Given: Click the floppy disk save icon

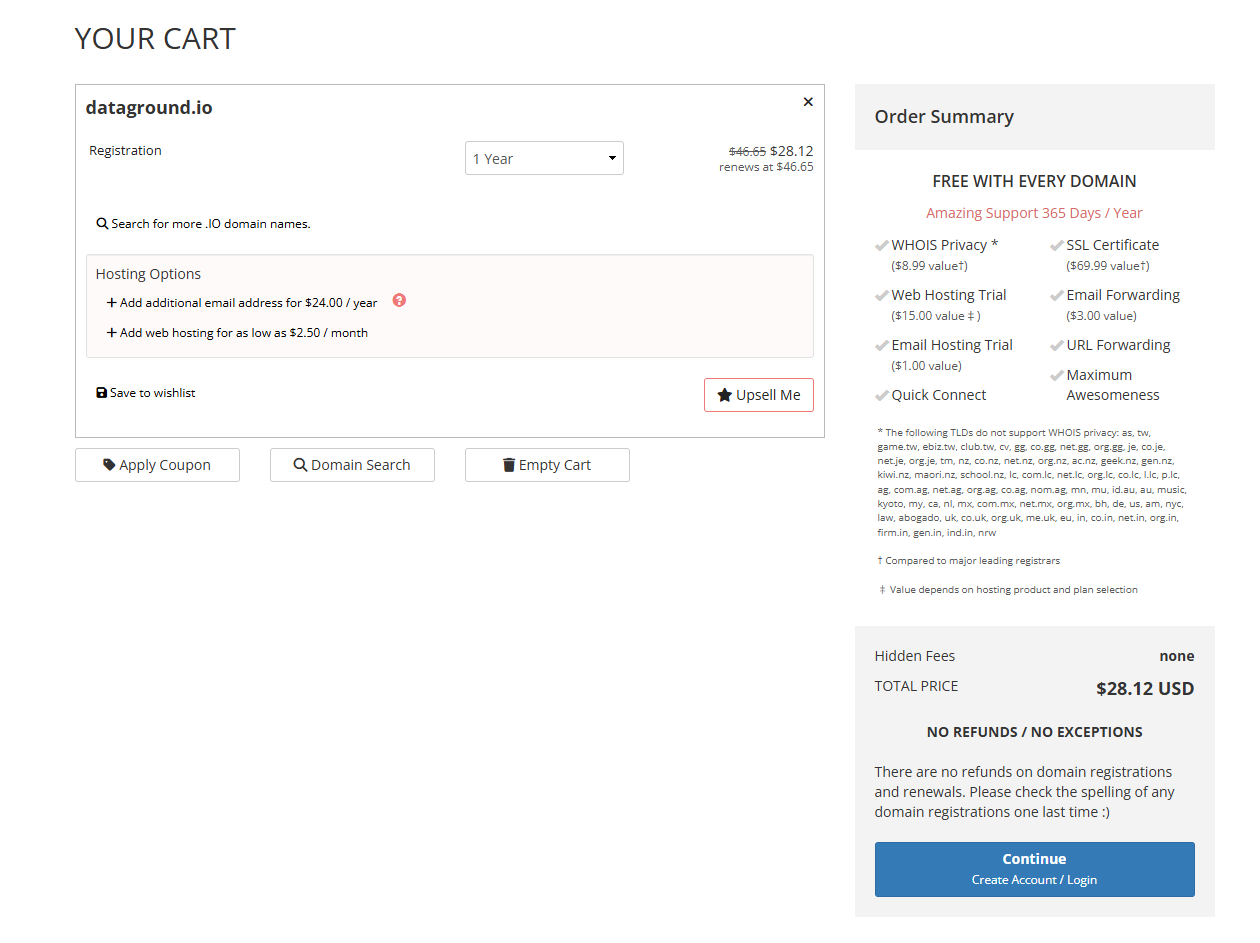Looking at the screenshot, I should tap(102, 393).
